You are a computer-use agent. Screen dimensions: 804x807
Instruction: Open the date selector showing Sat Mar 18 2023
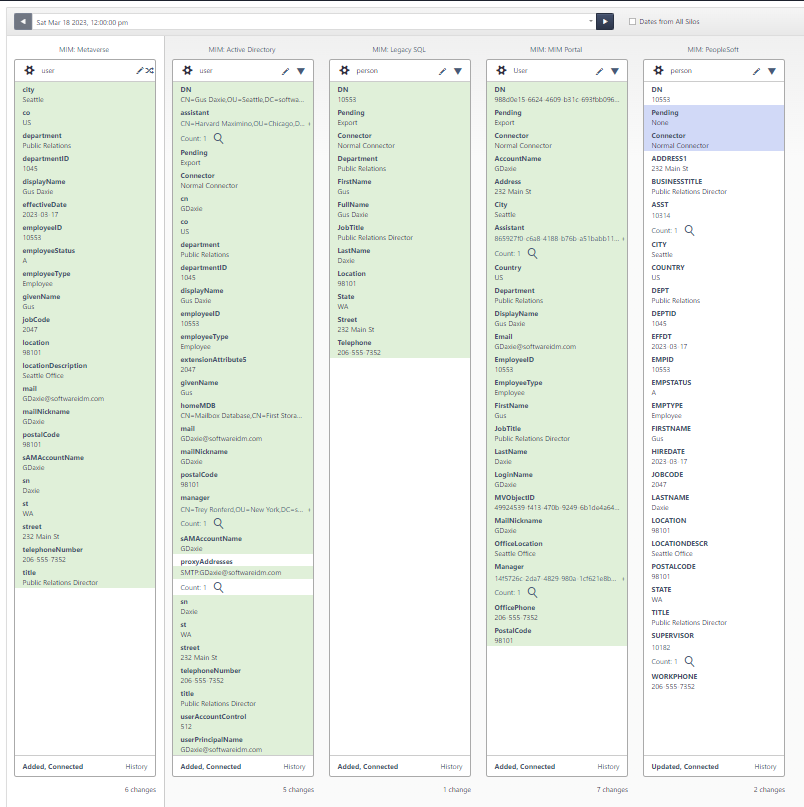pyautogui.click(x=314, y=22)
